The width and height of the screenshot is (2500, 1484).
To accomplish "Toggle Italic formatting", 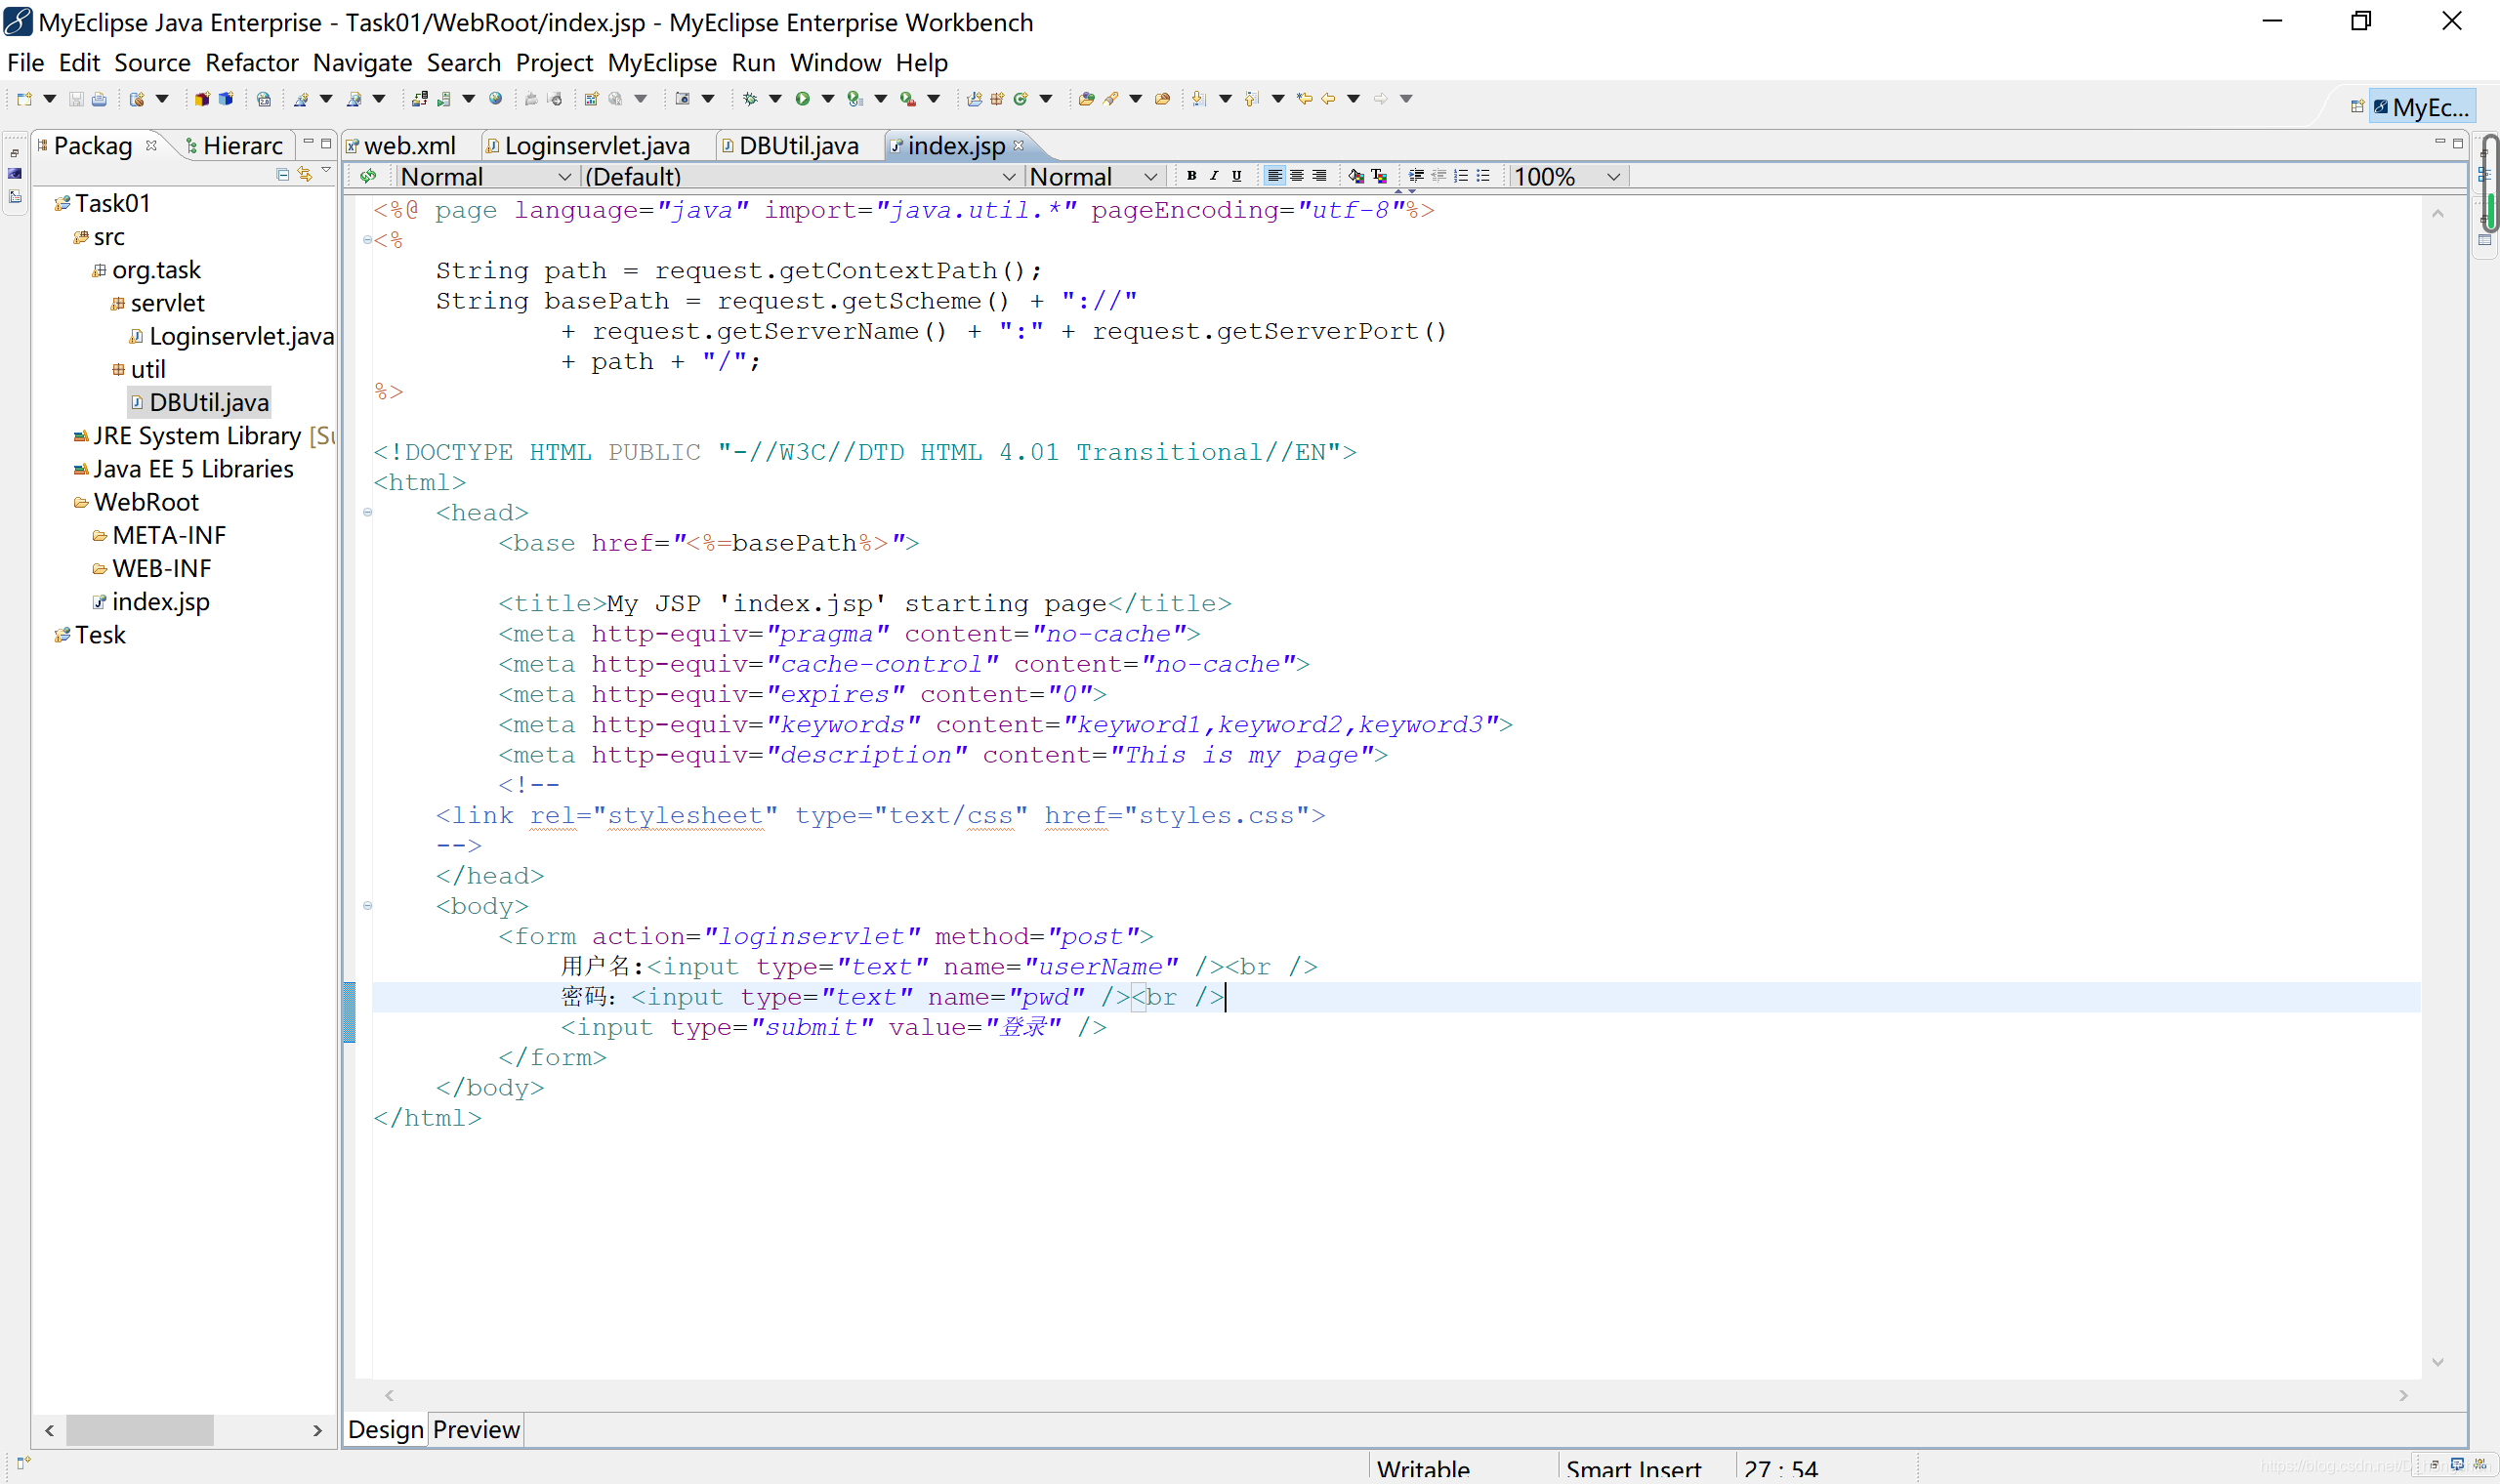I will tap(1214, 176).
